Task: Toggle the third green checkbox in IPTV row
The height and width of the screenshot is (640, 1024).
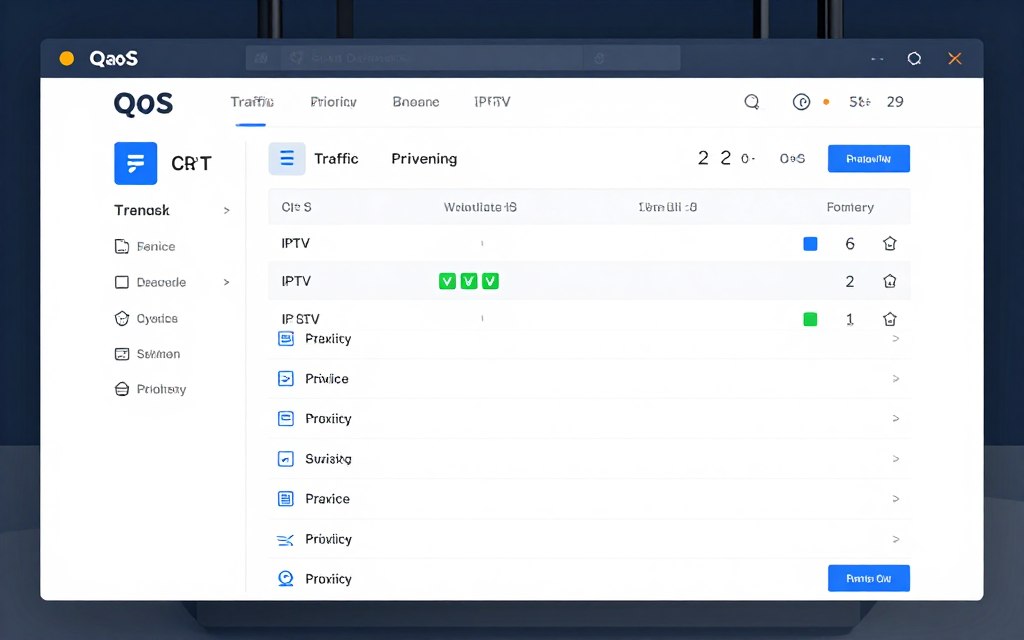Action: (x=490, y=281)
